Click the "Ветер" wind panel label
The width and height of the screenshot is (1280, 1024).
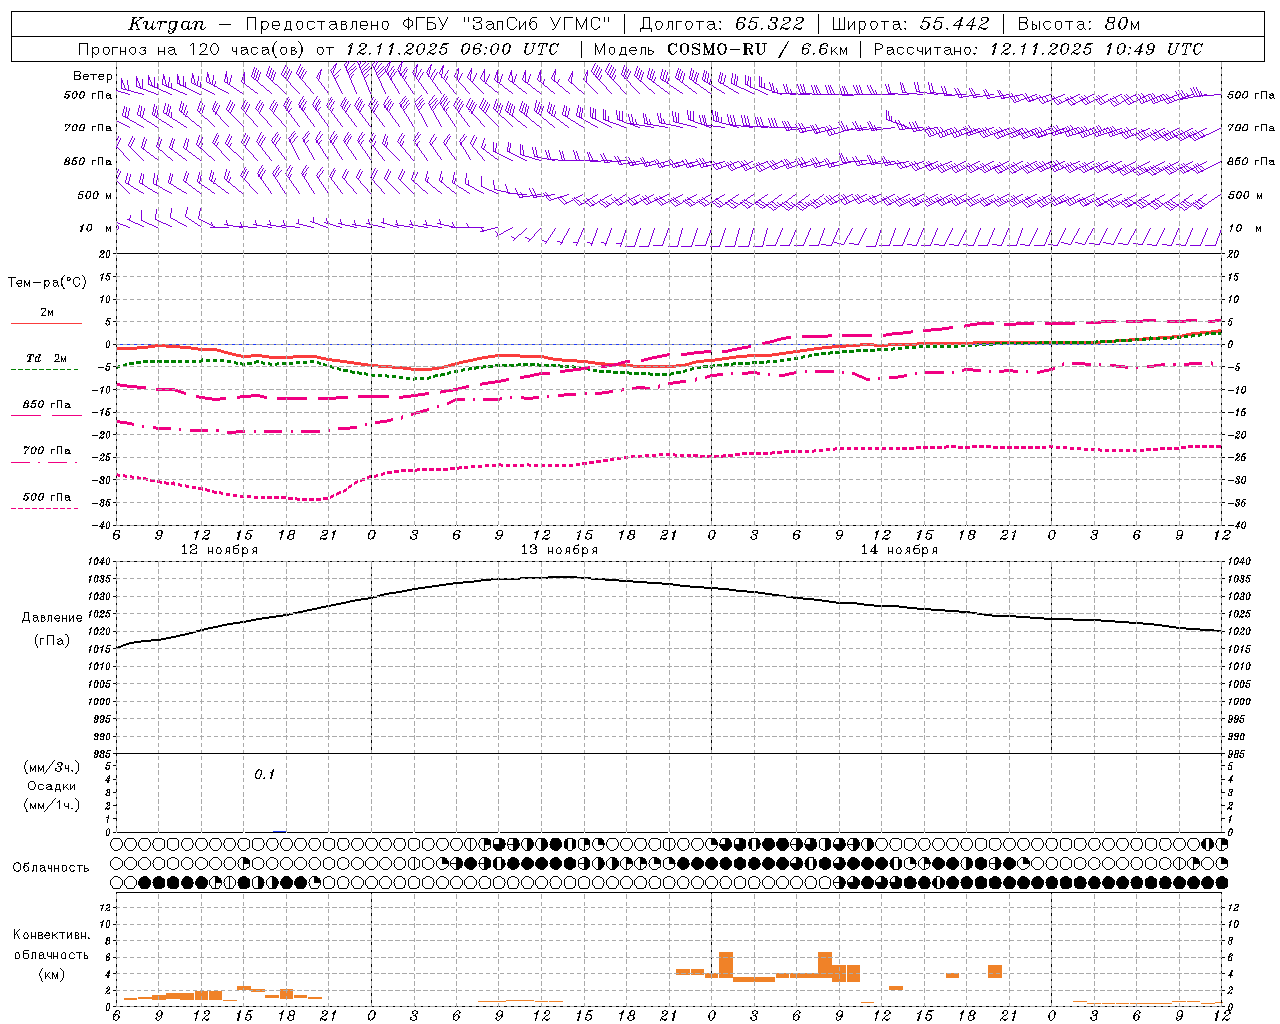(x=92, y=76)
